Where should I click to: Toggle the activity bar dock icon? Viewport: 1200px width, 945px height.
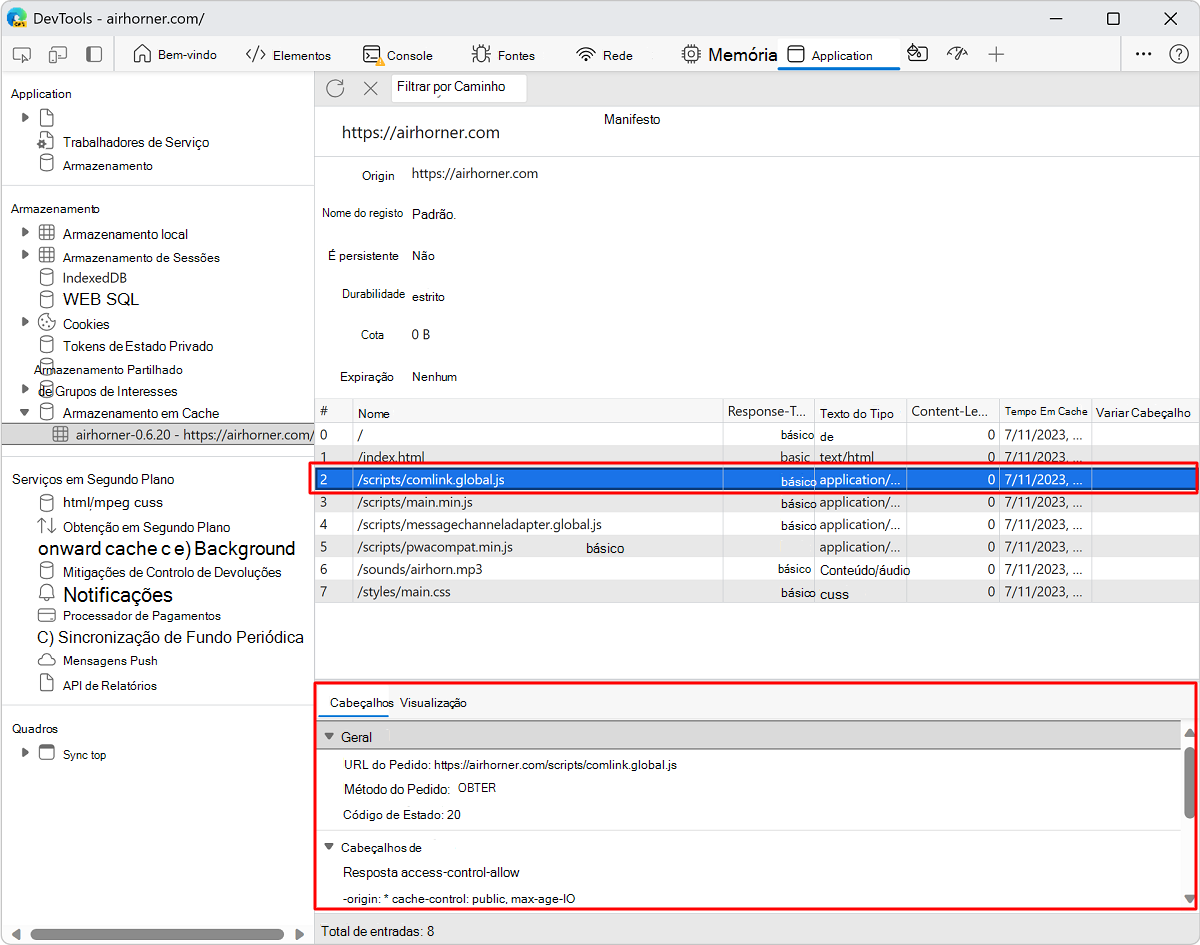click(x=94, y=55)
